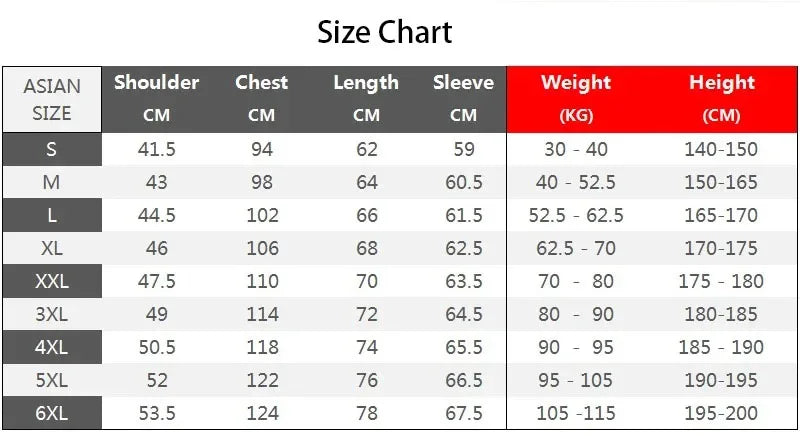800x437 pixels.
Task: Select the M size row label
Action: coord(52,183)
